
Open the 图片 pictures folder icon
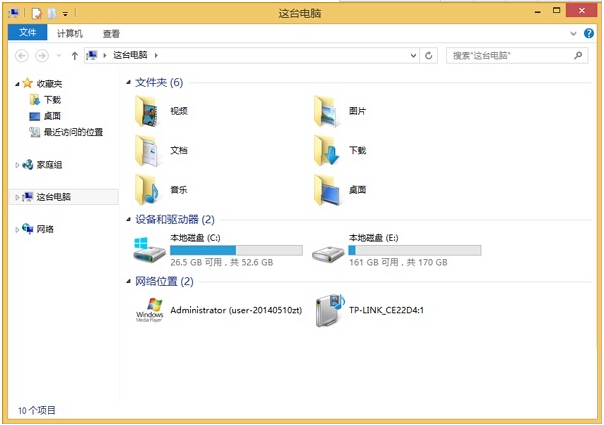pos(325,111)
